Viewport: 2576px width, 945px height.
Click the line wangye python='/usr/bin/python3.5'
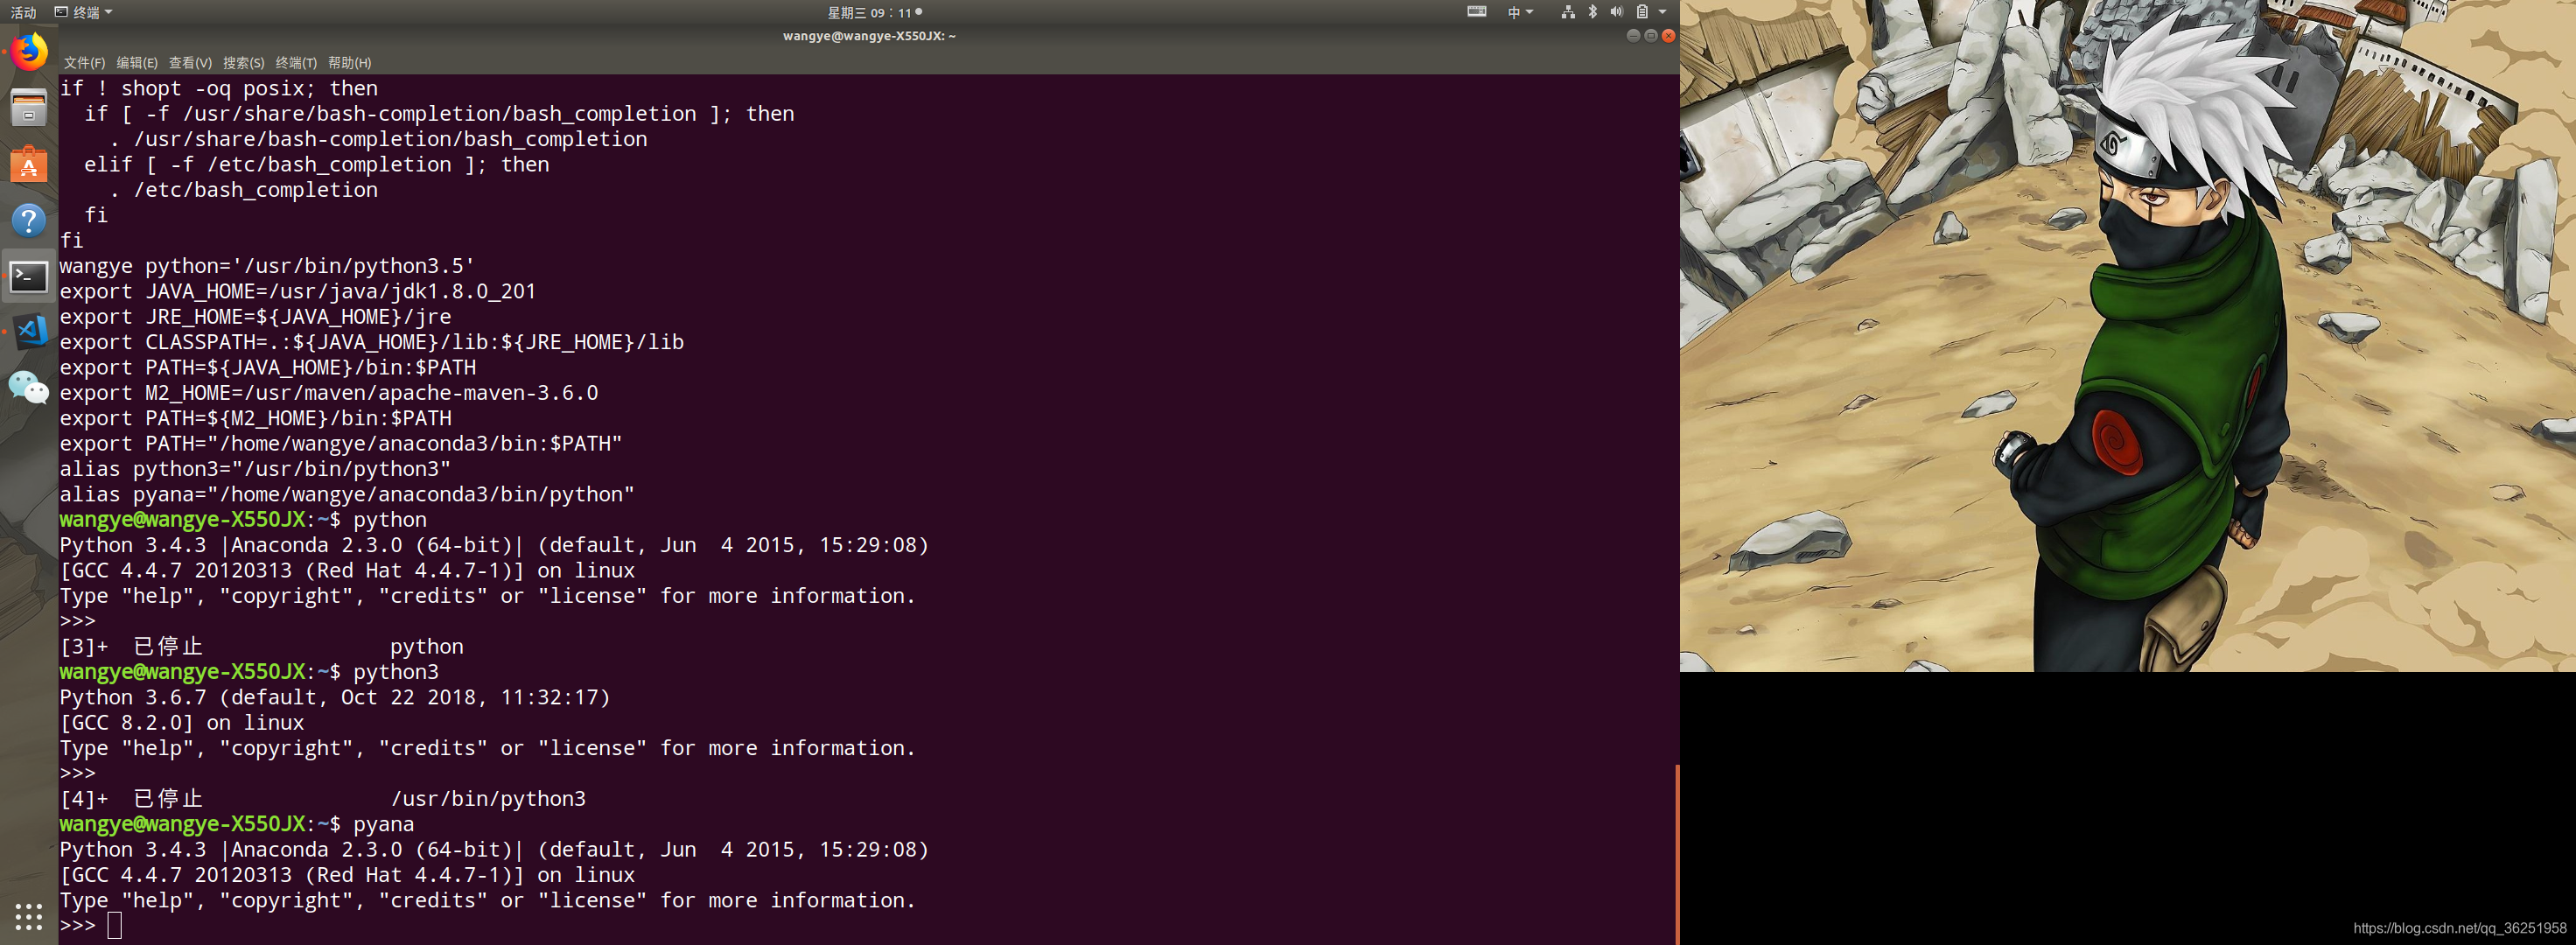(267, 266)
